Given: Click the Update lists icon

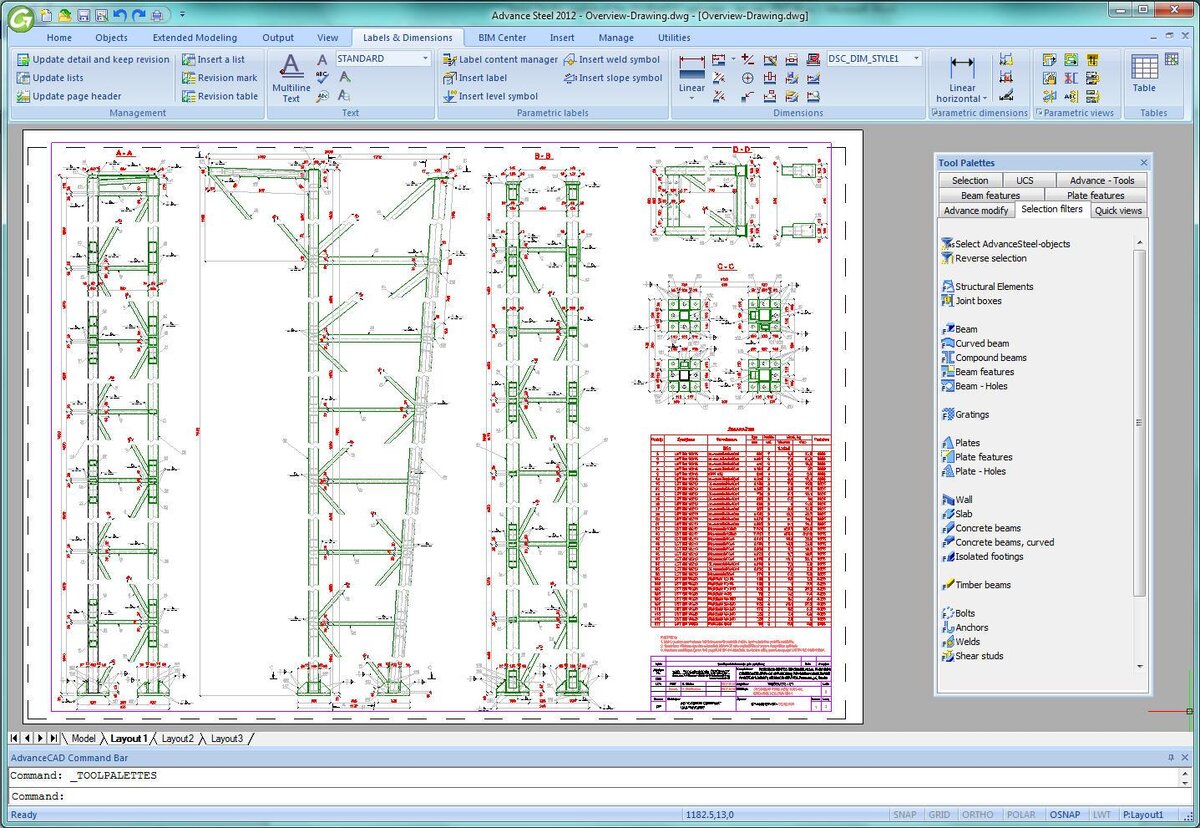Looking at the screenshot, I should tap(23, 78).
